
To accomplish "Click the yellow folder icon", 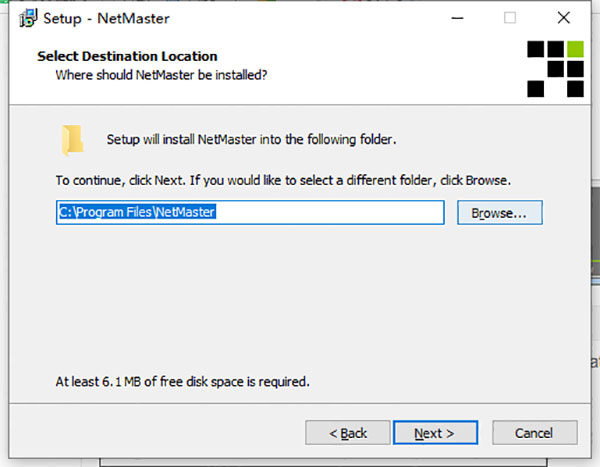I will click(71, 139).
